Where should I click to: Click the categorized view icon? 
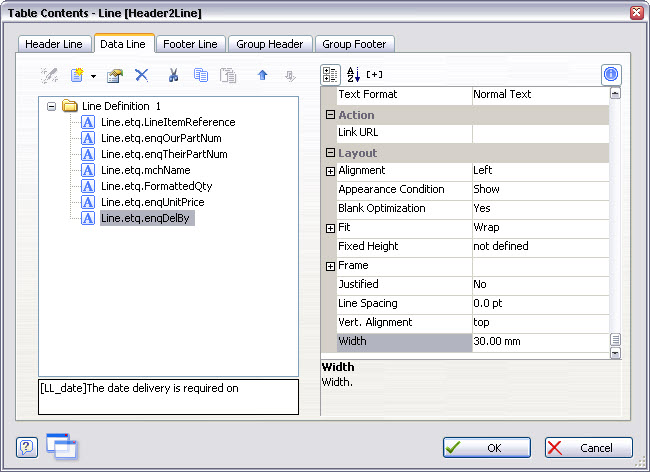pyautogui.click(x=330, y=75)
